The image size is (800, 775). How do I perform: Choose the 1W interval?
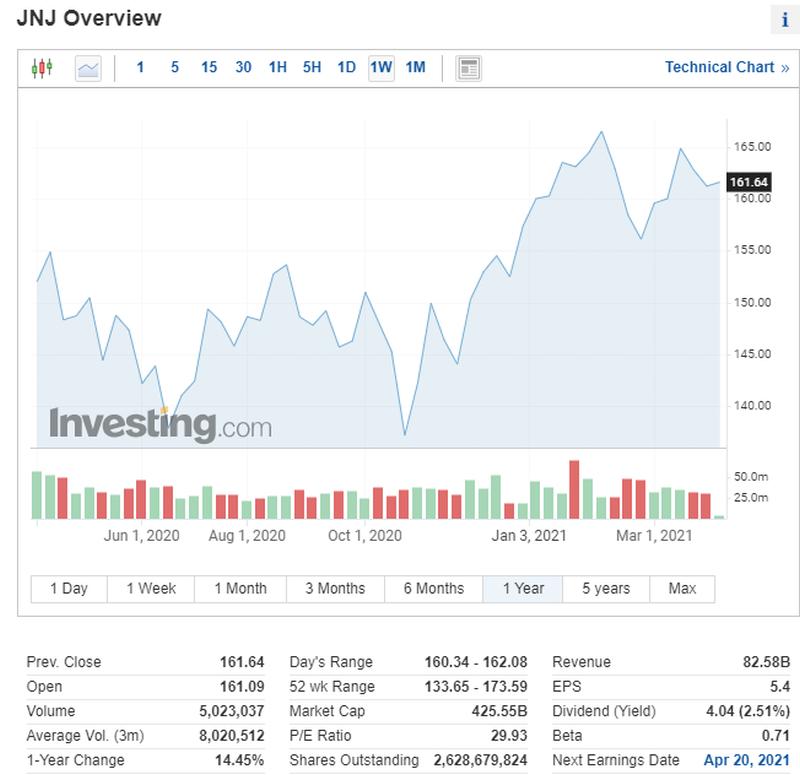[x=381, y=68]
